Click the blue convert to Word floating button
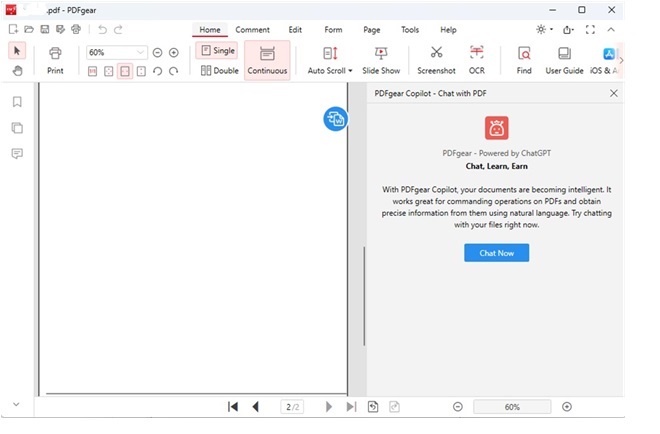This screenshot has height=434, width=660. pos(335,119)
